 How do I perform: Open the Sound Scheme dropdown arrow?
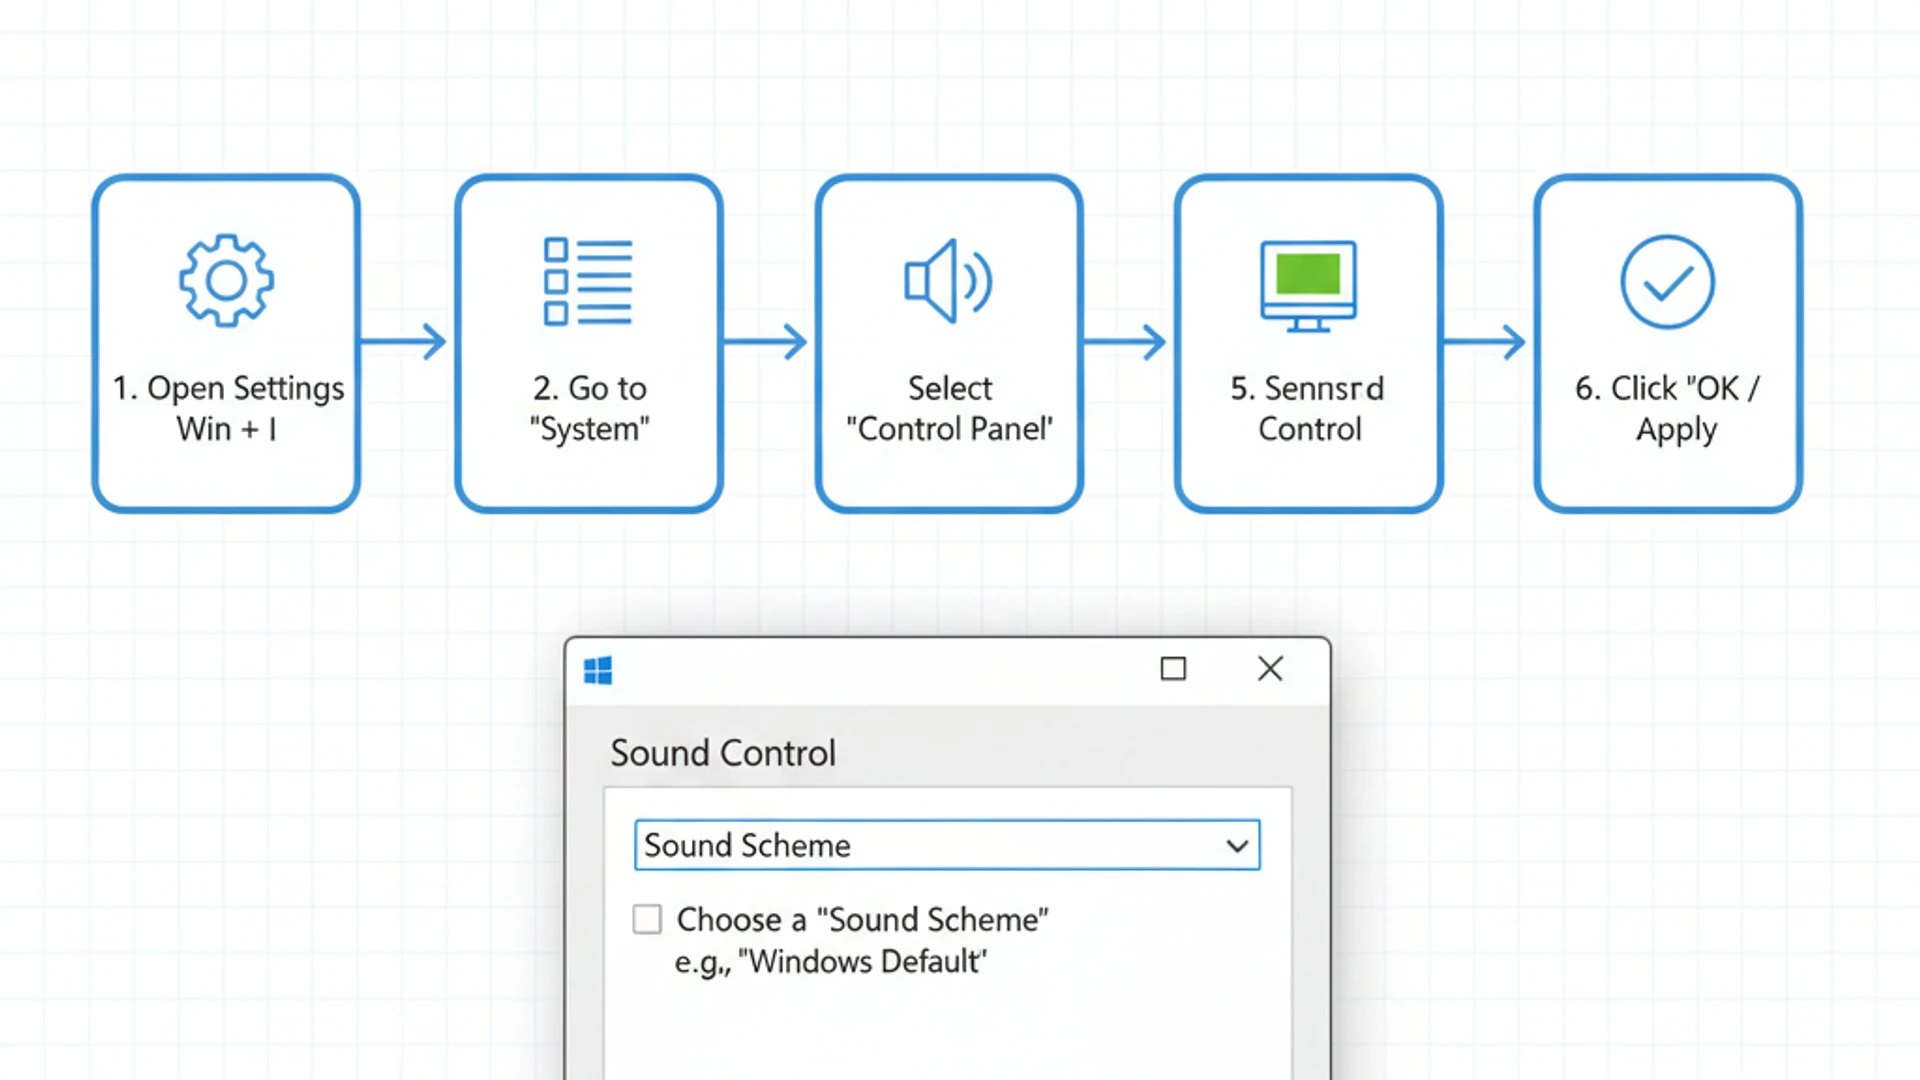point(1237,846)
